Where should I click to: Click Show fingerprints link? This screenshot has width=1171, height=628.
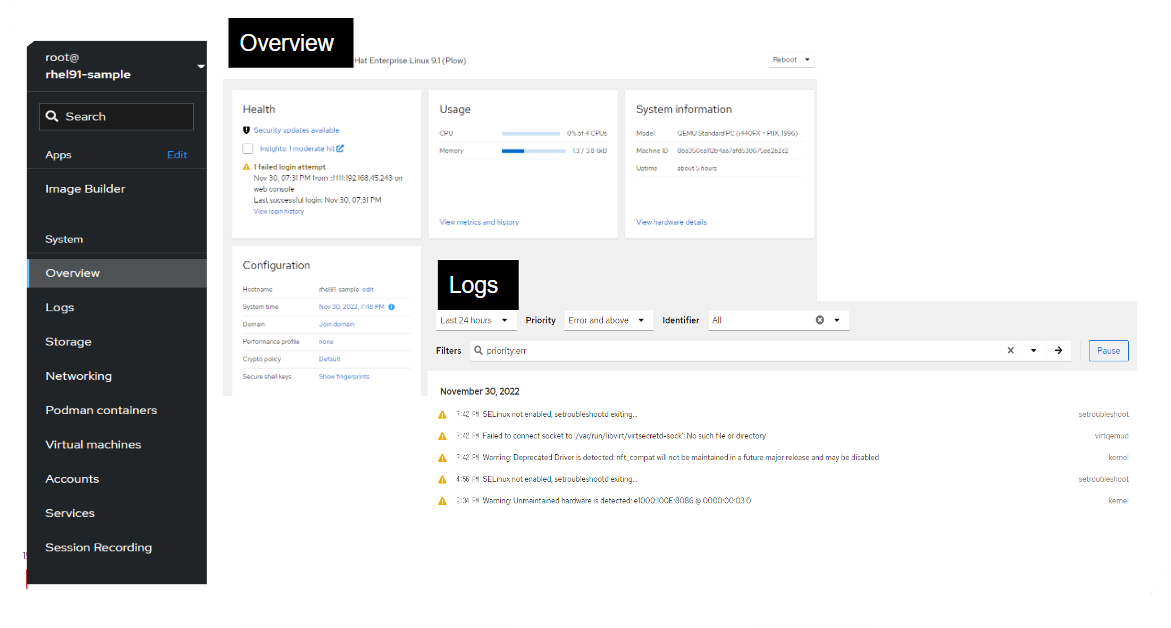[x=344, y=377]
